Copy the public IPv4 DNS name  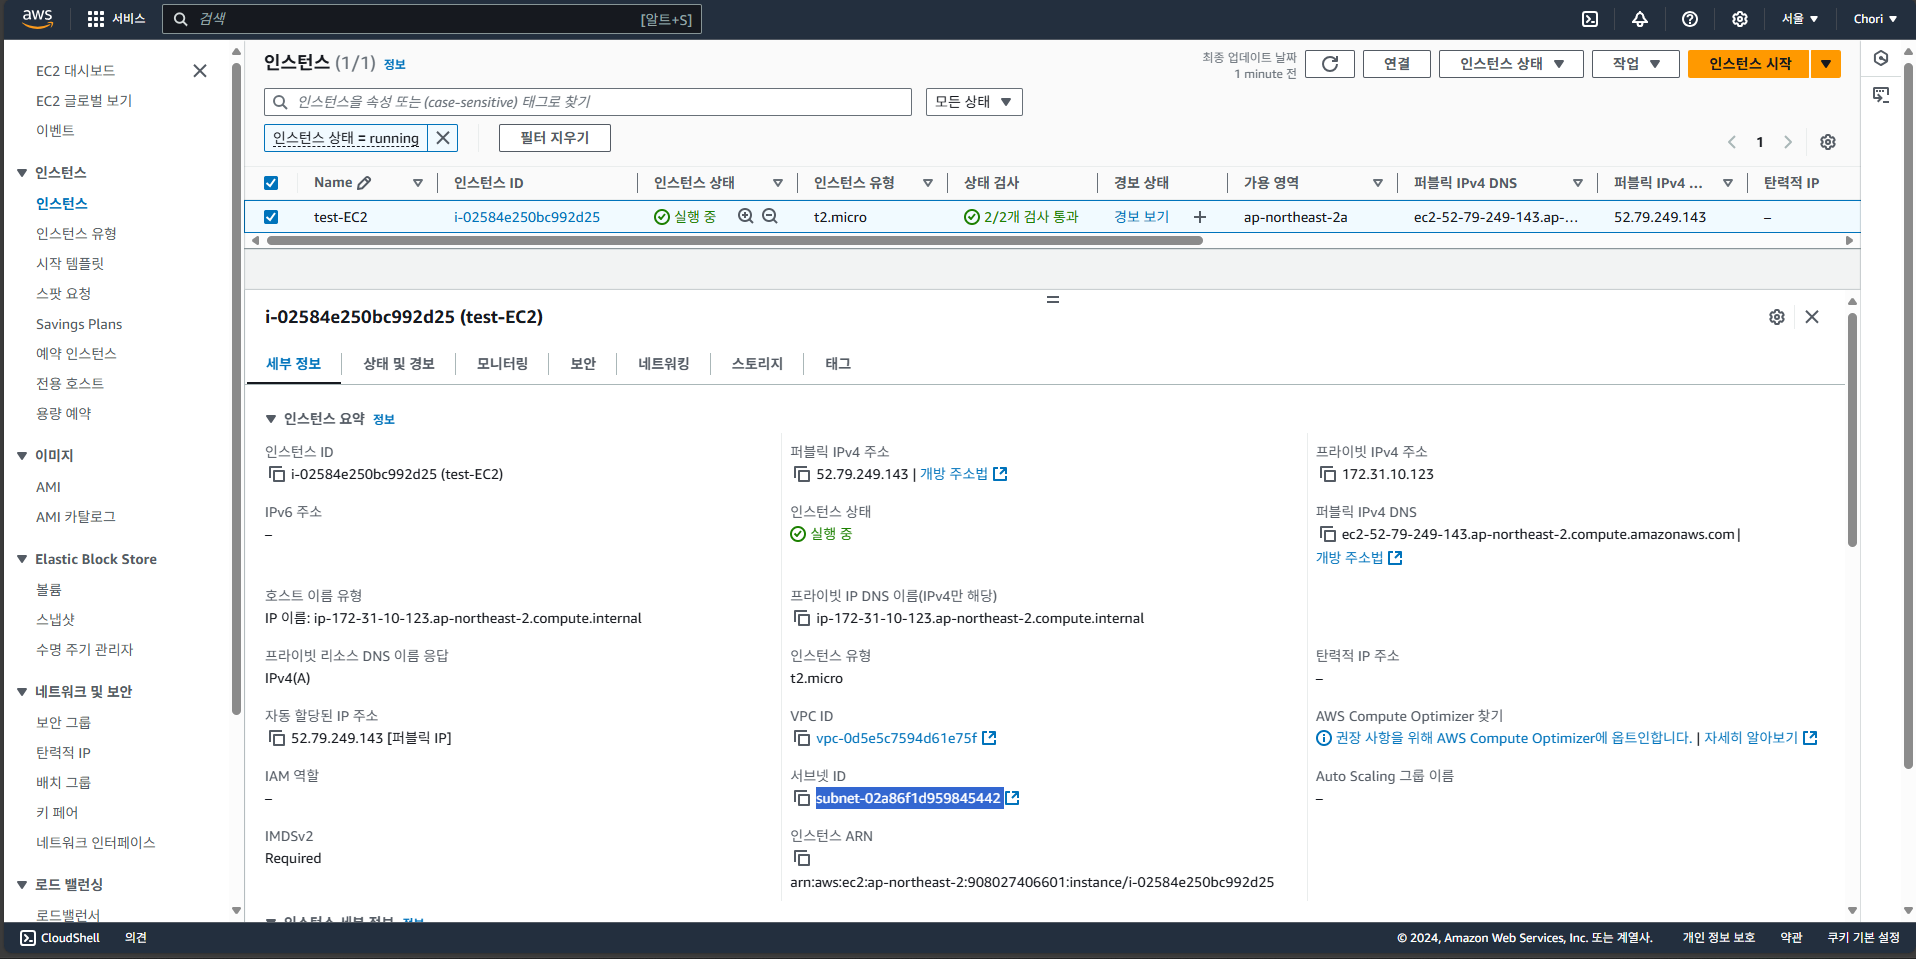pyautogui.click(x=1328, y=534)
